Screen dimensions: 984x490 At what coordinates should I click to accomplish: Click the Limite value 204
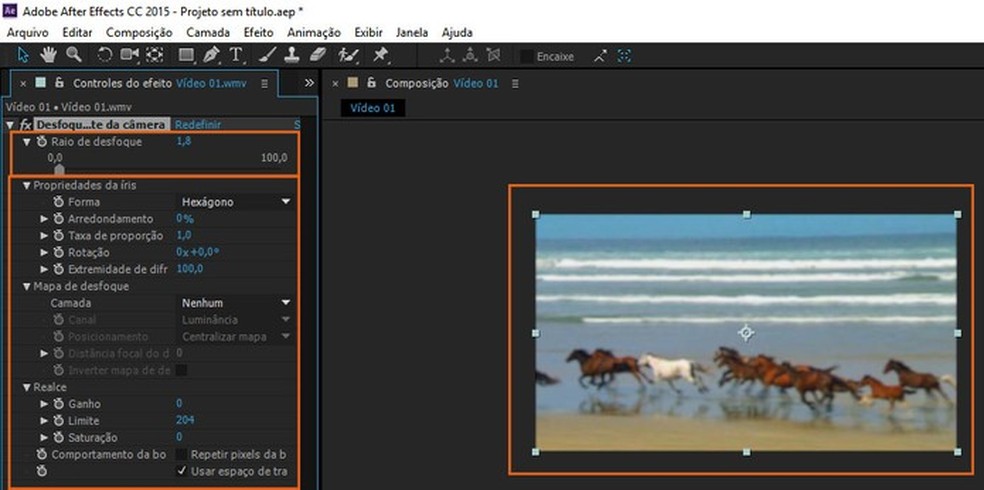click(x=186, y=420)
